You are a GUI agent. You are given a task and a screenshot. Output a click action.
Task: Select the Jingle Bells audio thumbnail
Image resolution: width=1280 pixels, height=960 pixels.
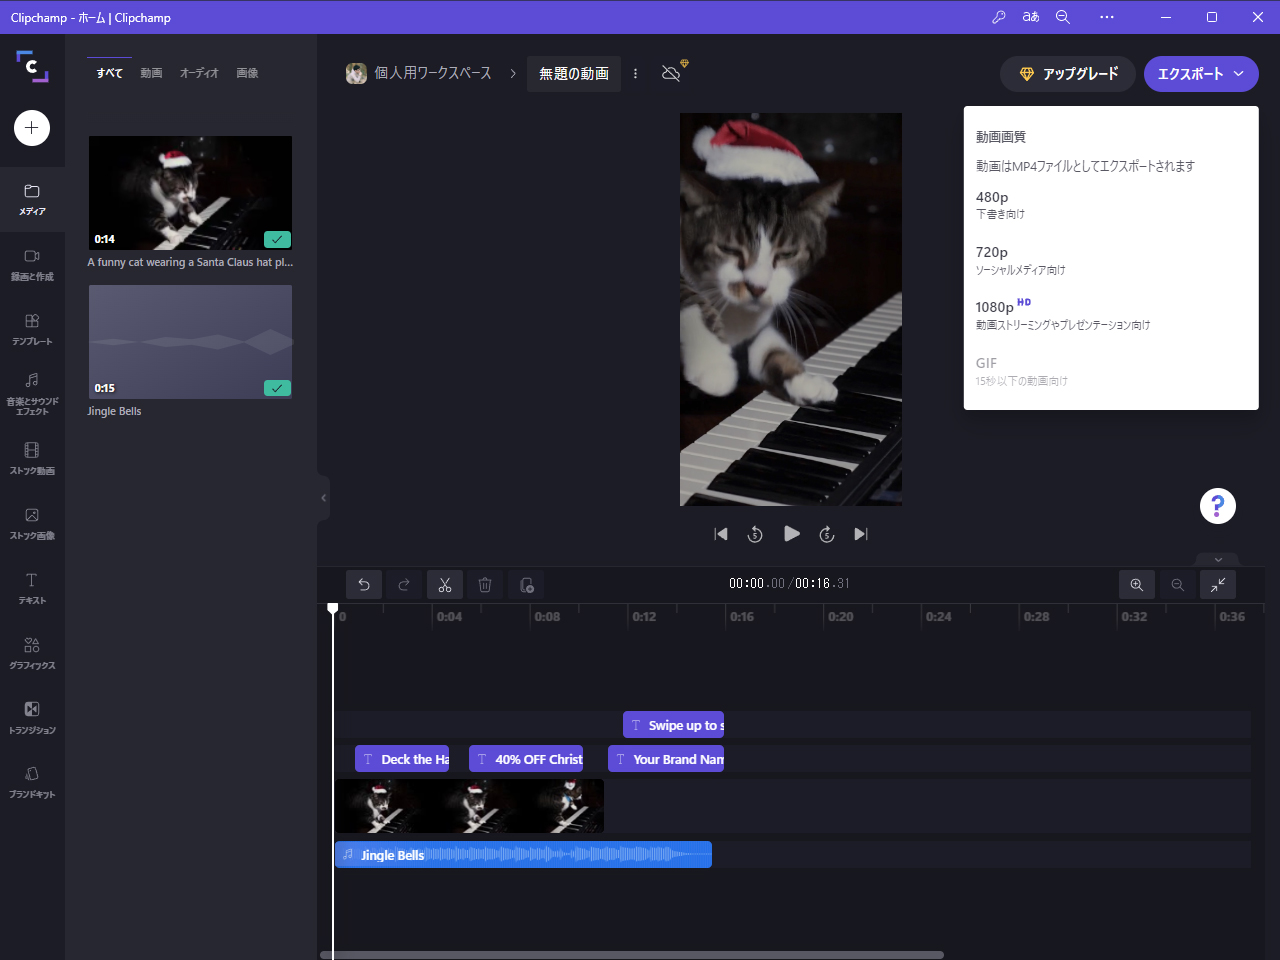click(x=190, y=342)
